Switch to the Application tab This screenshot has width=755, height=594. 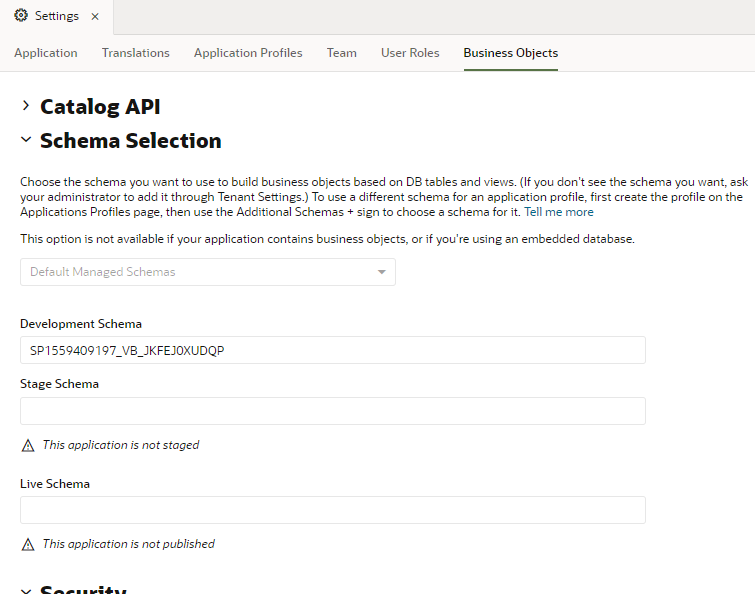click(46, 52)
